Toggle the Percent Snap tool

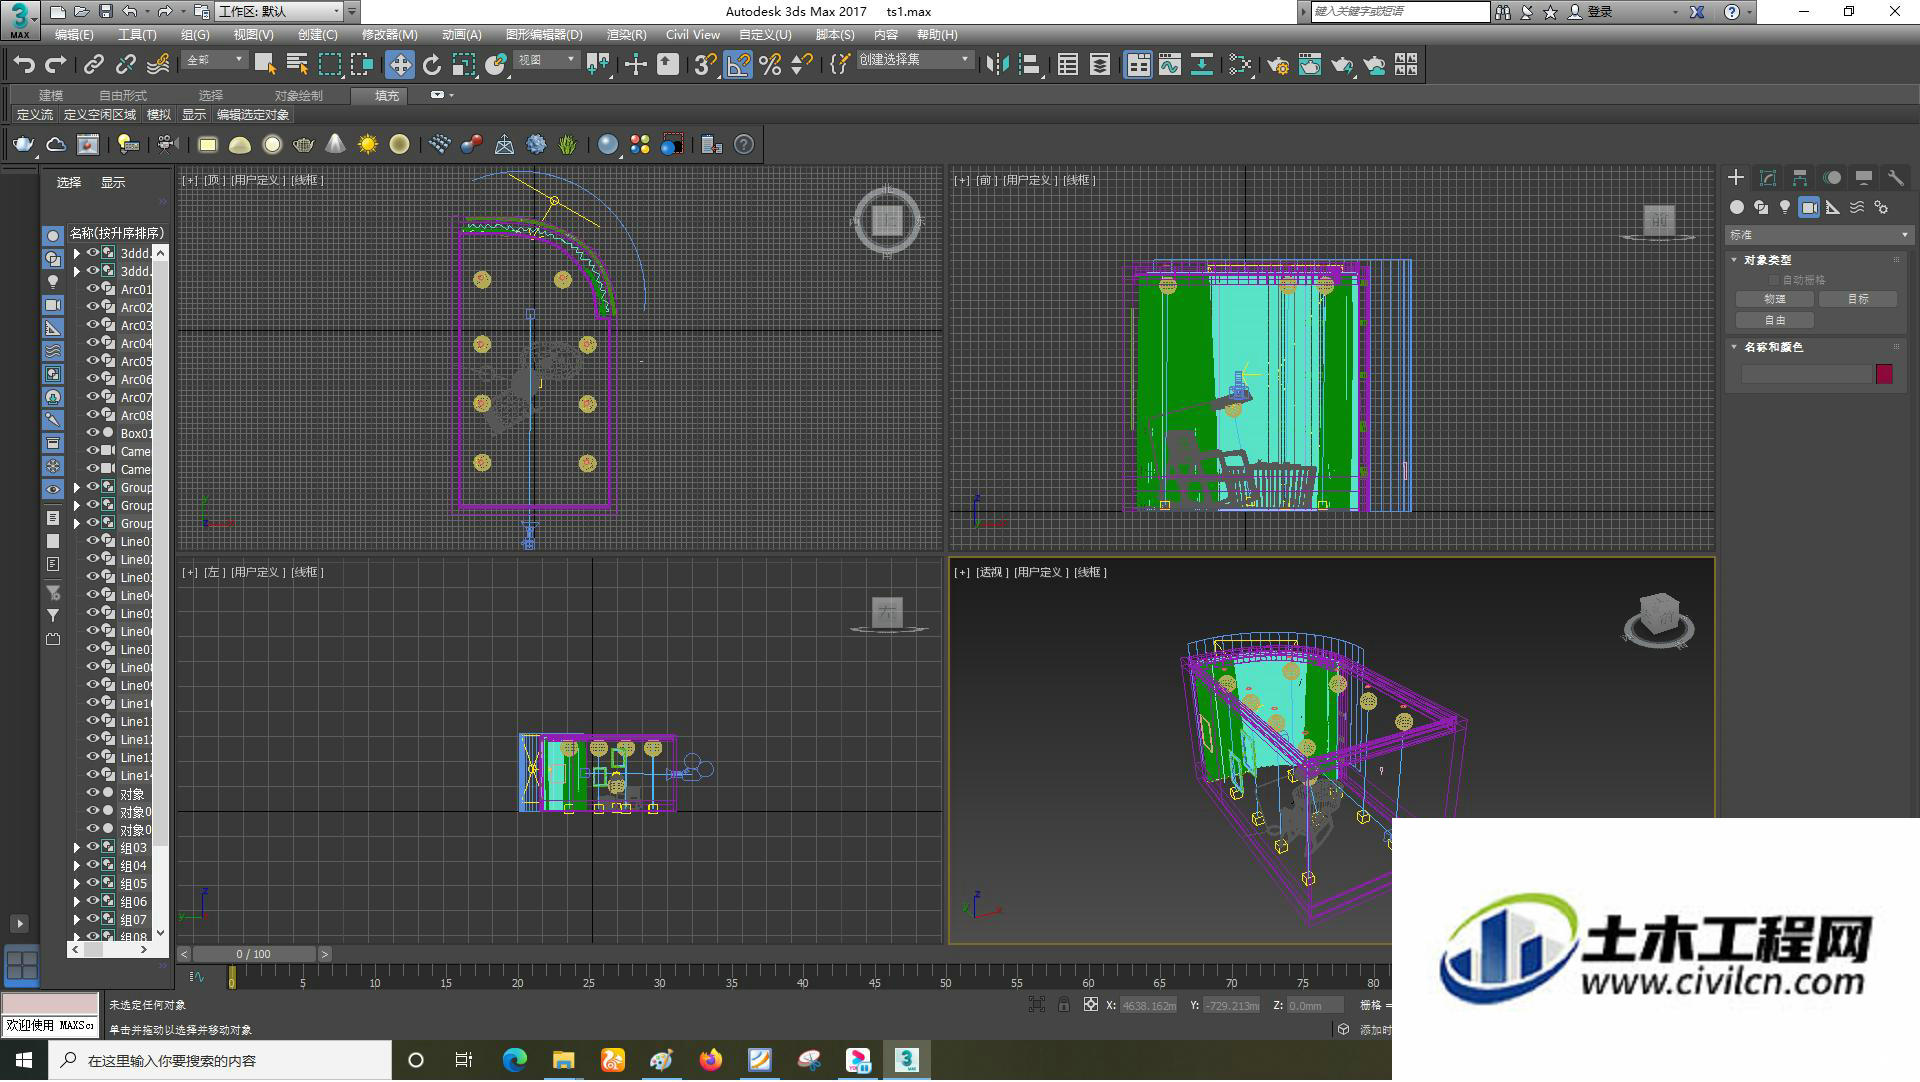click(770, 65)
